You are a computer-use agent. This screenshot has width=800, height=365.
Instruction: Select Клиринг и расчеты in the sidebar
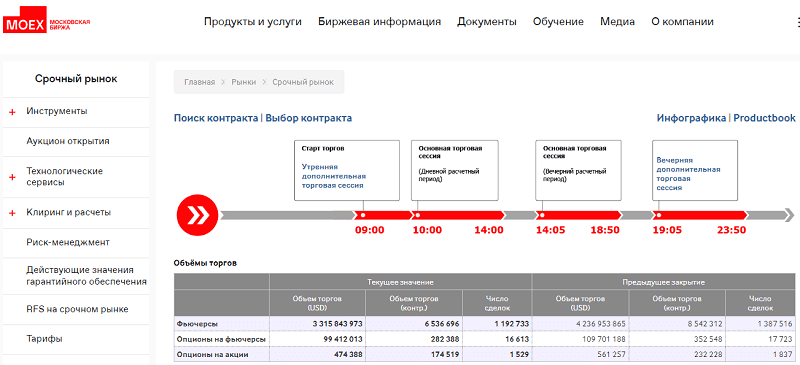(x=68, y=212)
